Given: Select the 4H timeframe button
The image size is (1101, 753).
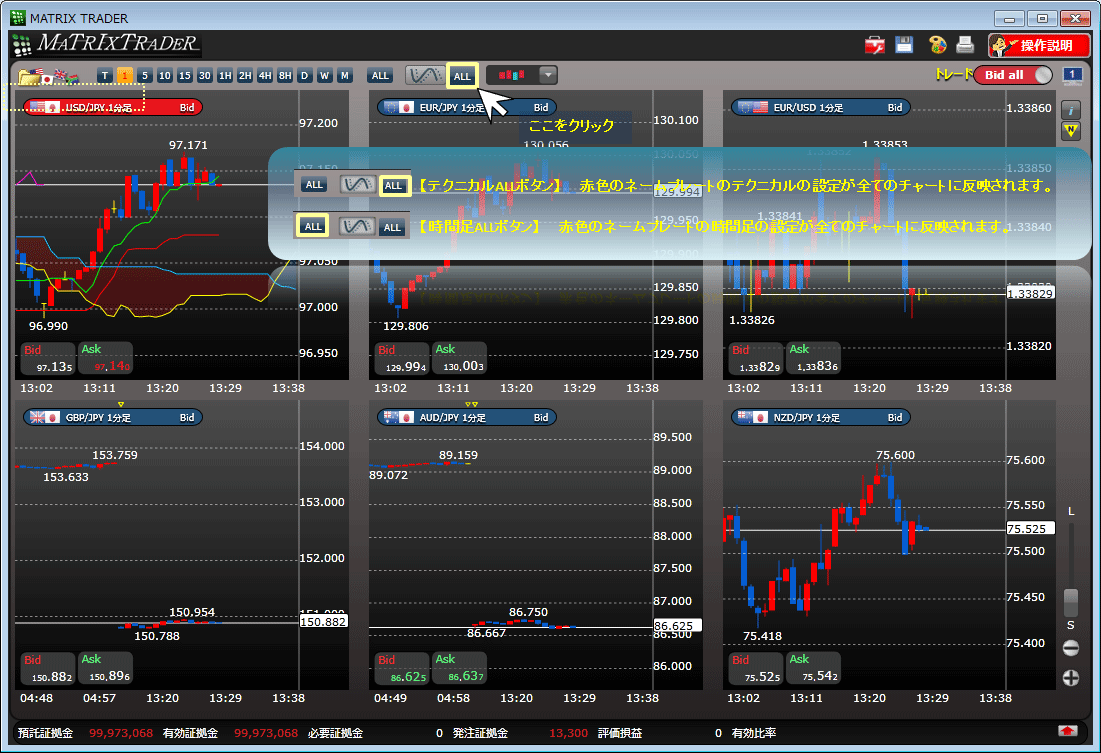Looking at the screenshot, I should [265, 76].
